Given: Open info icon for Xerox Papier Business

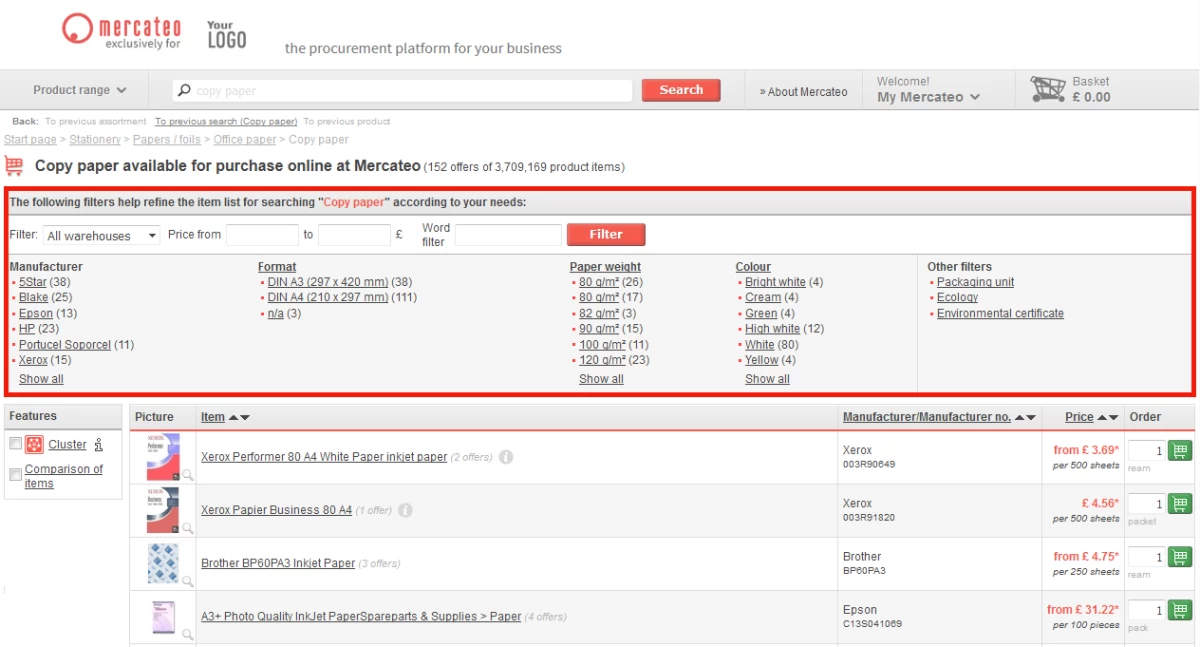Looking at the screenshot, I should [405, 510].
